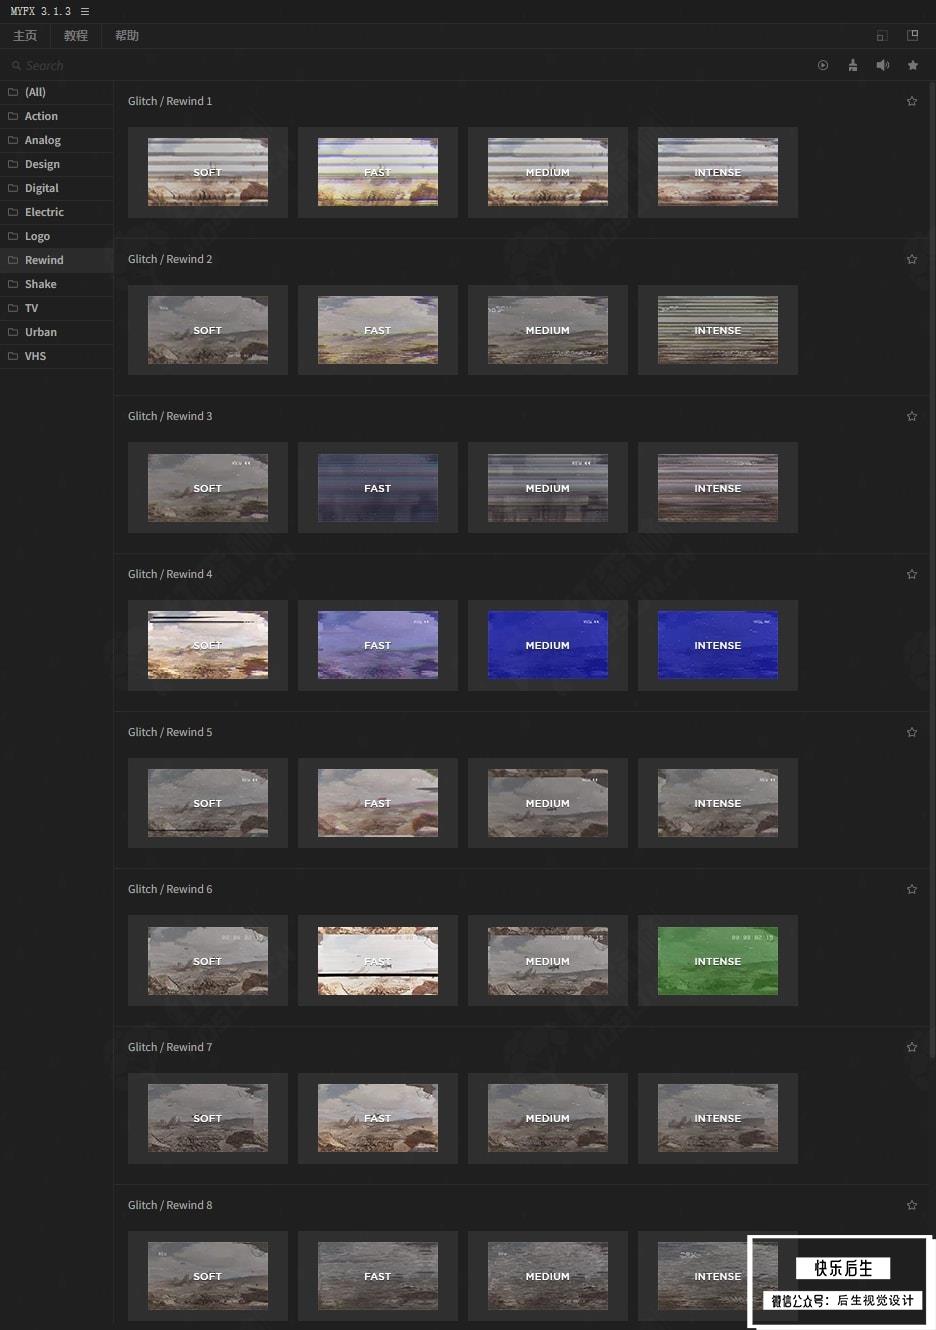Favorite the Glitch / Rewind 3 group
Screen dimensions: 936x1330
click(912, 416)
